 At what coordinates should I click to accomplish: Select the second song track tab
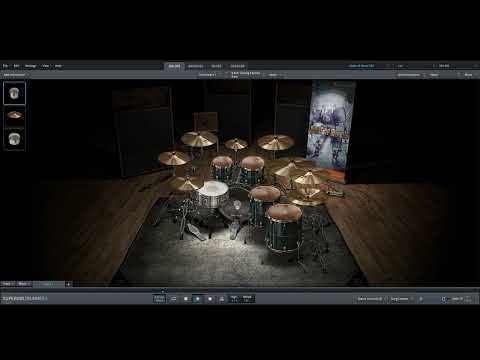pyautogui.click(x=23, y=284)
